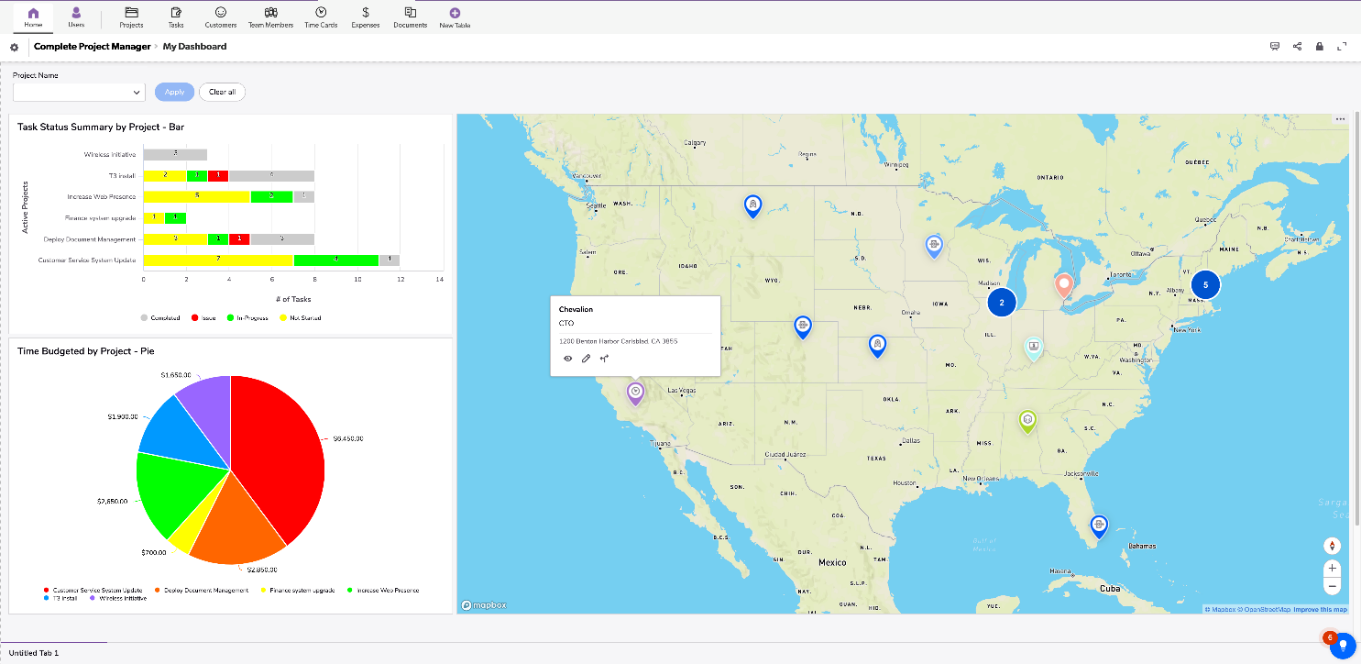Open help bubble with notification badge
This screenshot has width=1361, height=664.
tap(1341, 646)
